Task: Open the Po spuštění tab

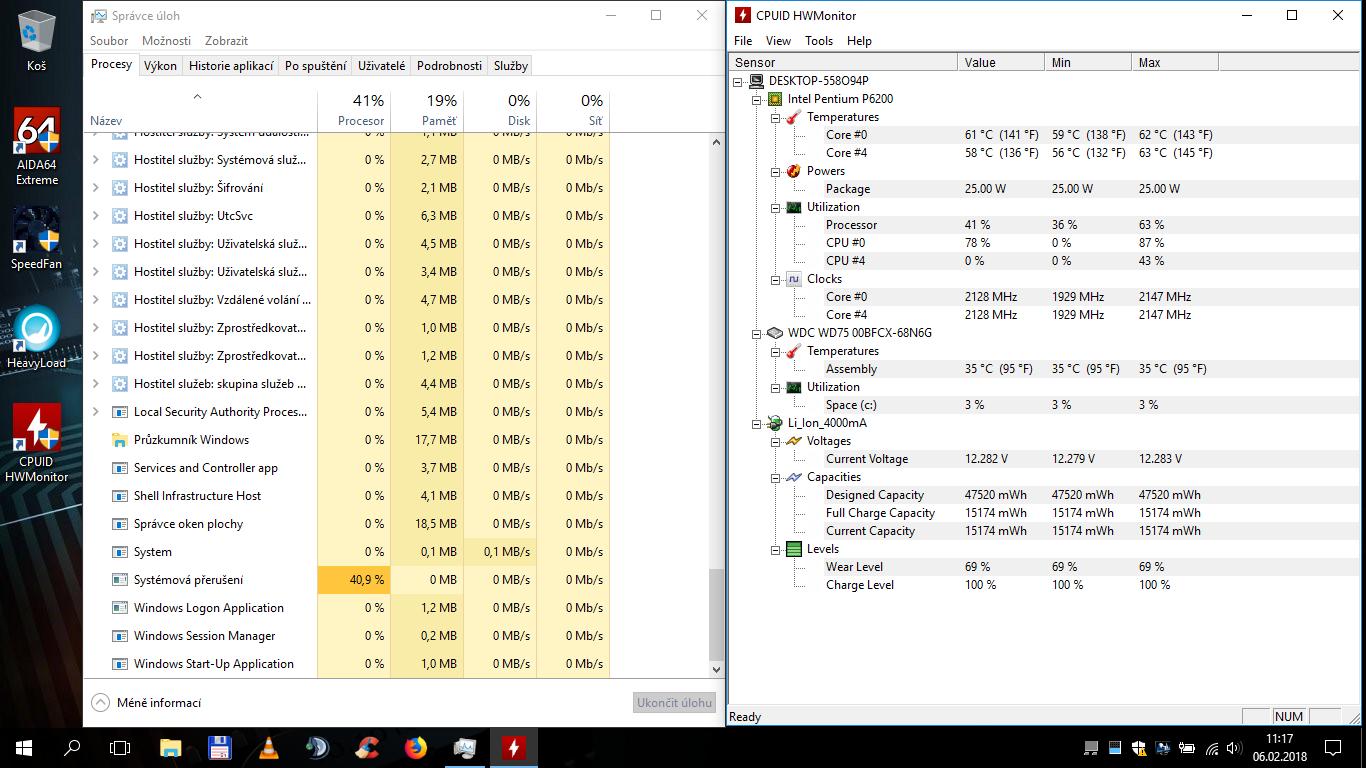Action: point(316,66)
